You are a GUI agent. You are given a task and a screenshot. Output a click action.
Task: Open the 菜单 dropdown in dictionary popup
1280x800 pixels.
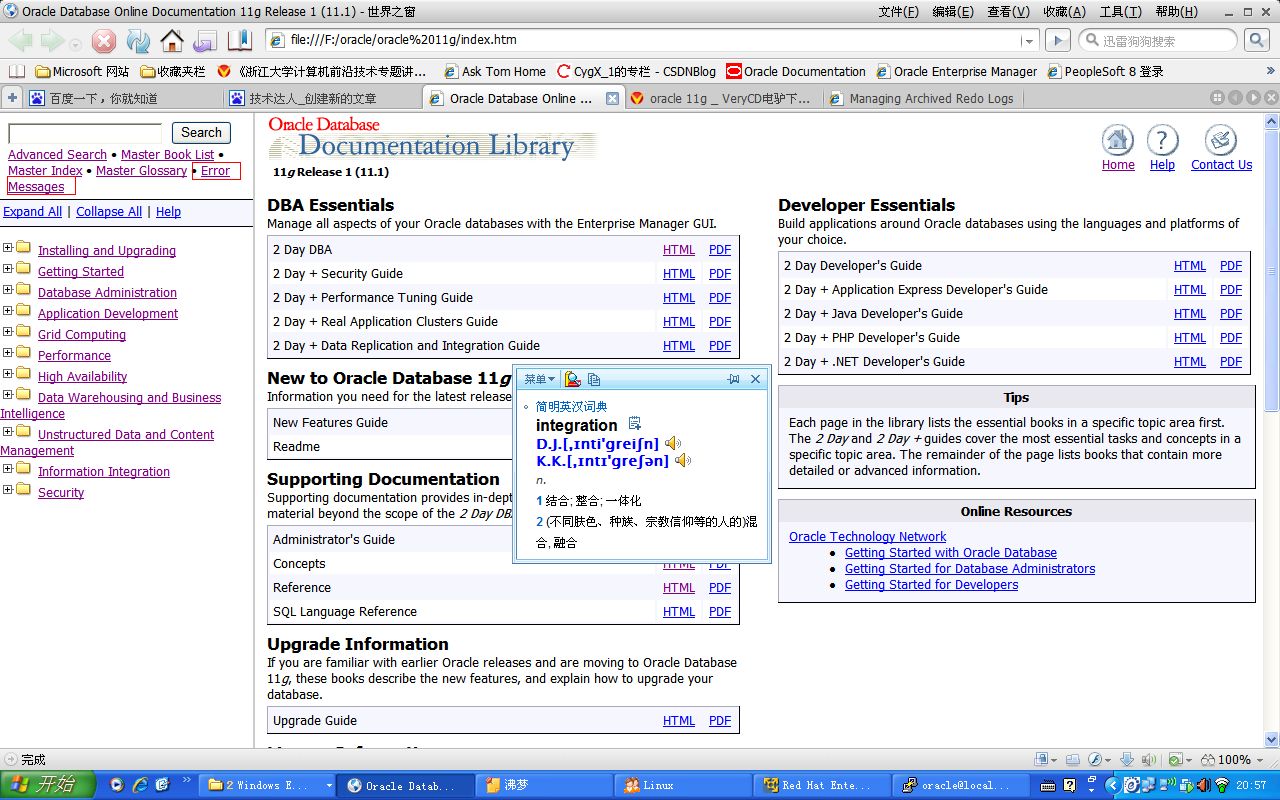(539, 379)
